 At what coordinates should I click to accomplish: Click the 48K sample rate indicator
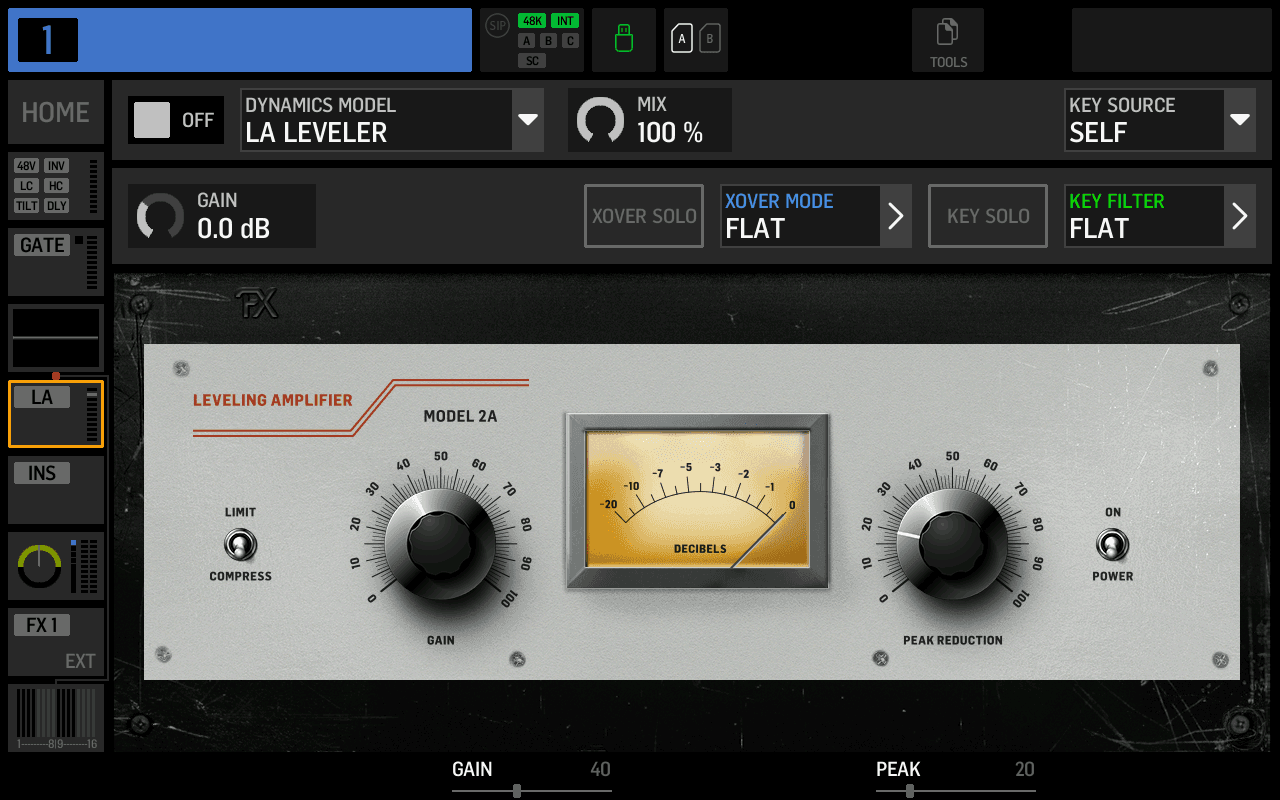click(532, 21)
